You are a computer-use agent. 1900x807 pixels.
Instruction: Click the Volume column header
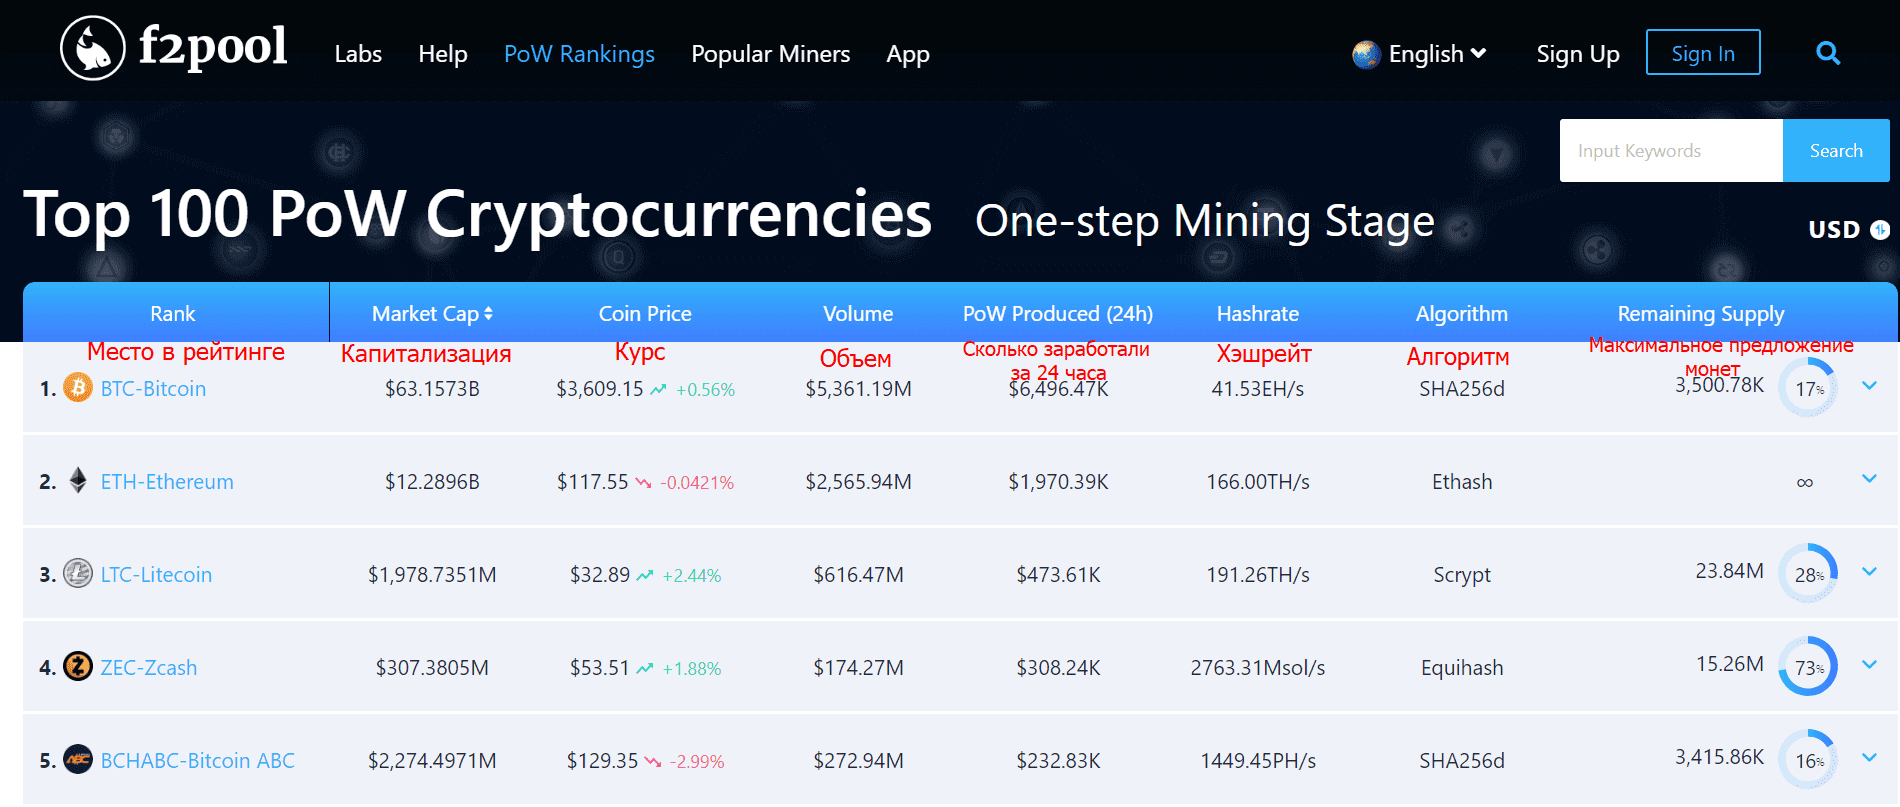858,314
